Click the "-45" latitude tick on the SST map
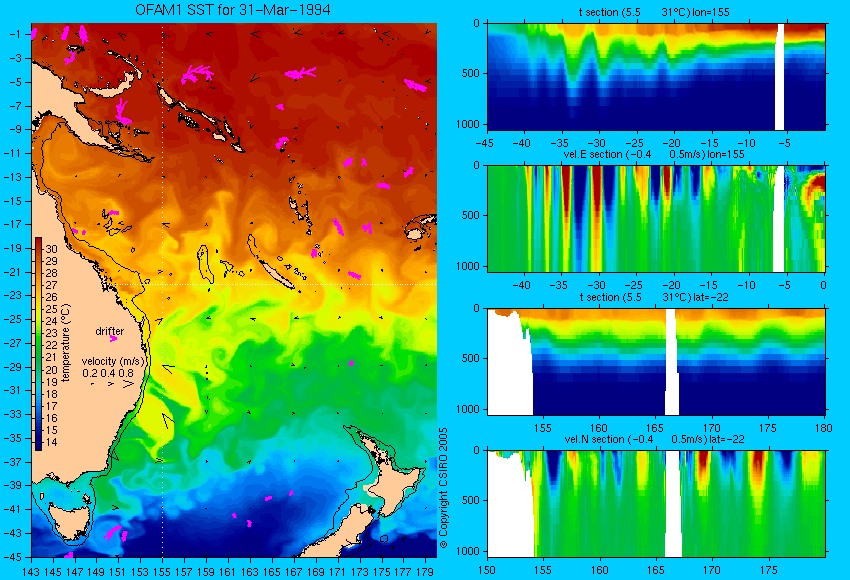Screen dimensions: 850x580 [12, 557]
